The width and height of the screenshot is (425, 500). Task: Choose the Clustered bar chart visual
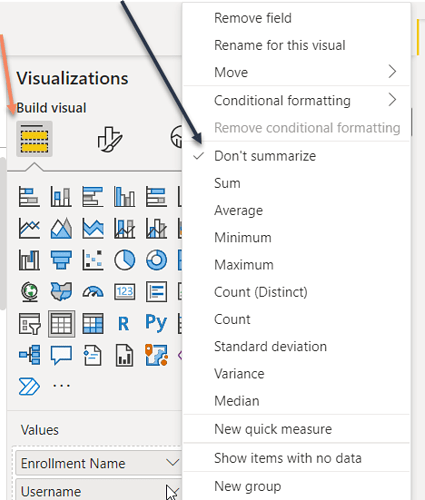[x=93, y=196]
